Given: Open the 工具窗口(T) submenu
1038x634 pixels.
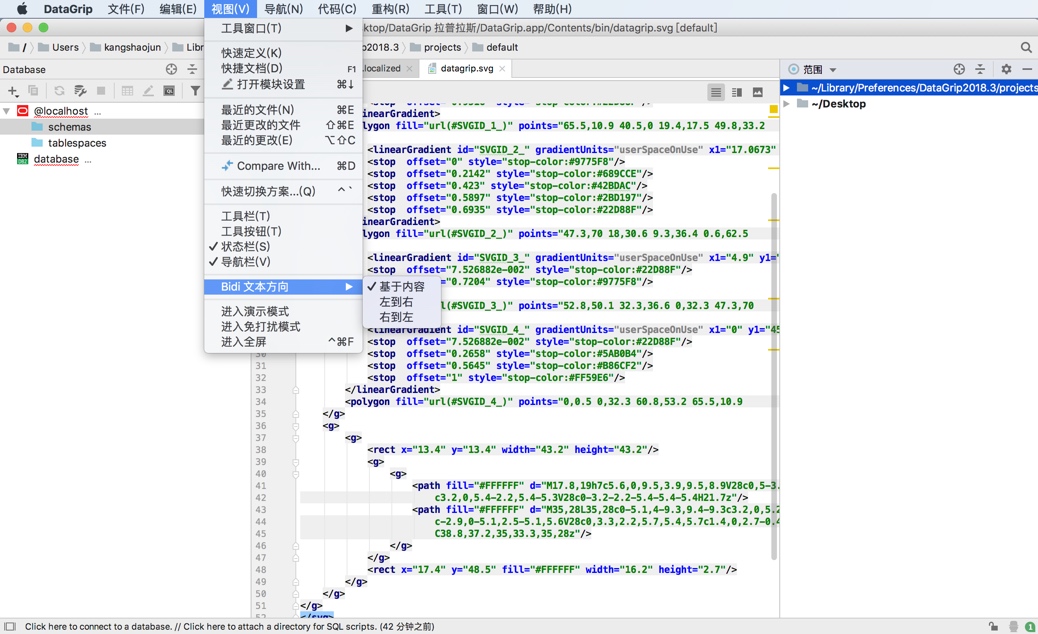Looking at the screenshot, I should 283,28.
